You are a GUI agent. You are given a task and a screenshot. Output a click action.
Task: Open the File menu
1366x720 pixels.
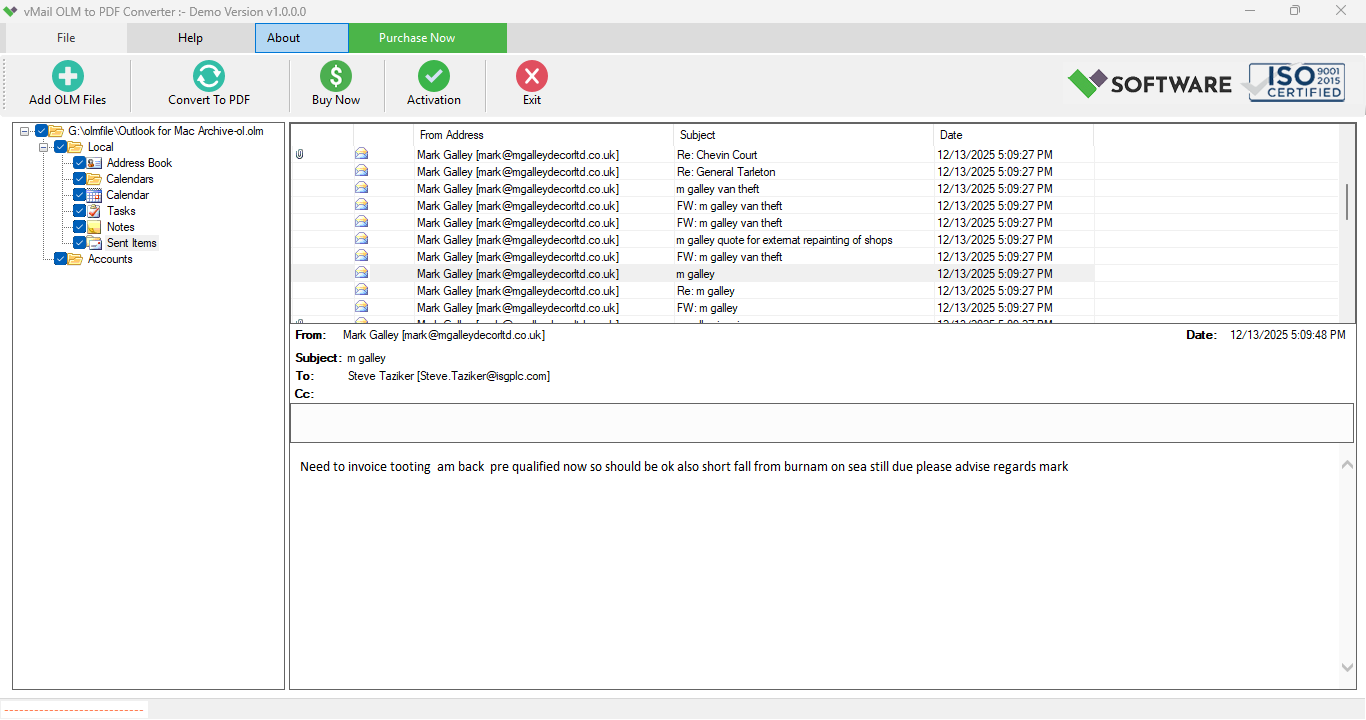click(x=65, y=37)
